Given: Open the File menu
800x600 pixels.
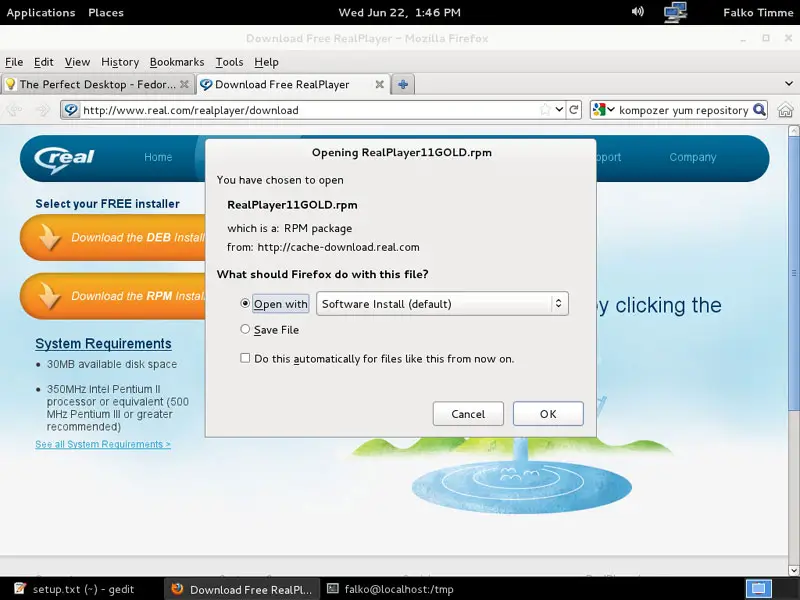Looking at the screenshot, I should pos(14,62).
